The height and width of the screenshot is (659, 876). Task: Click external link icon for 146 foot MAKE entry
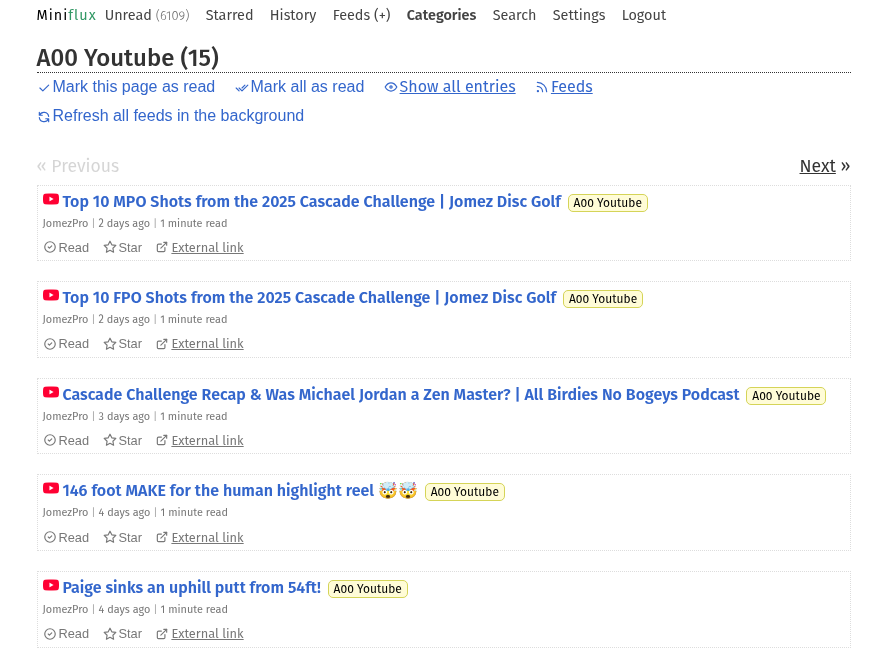162,538
